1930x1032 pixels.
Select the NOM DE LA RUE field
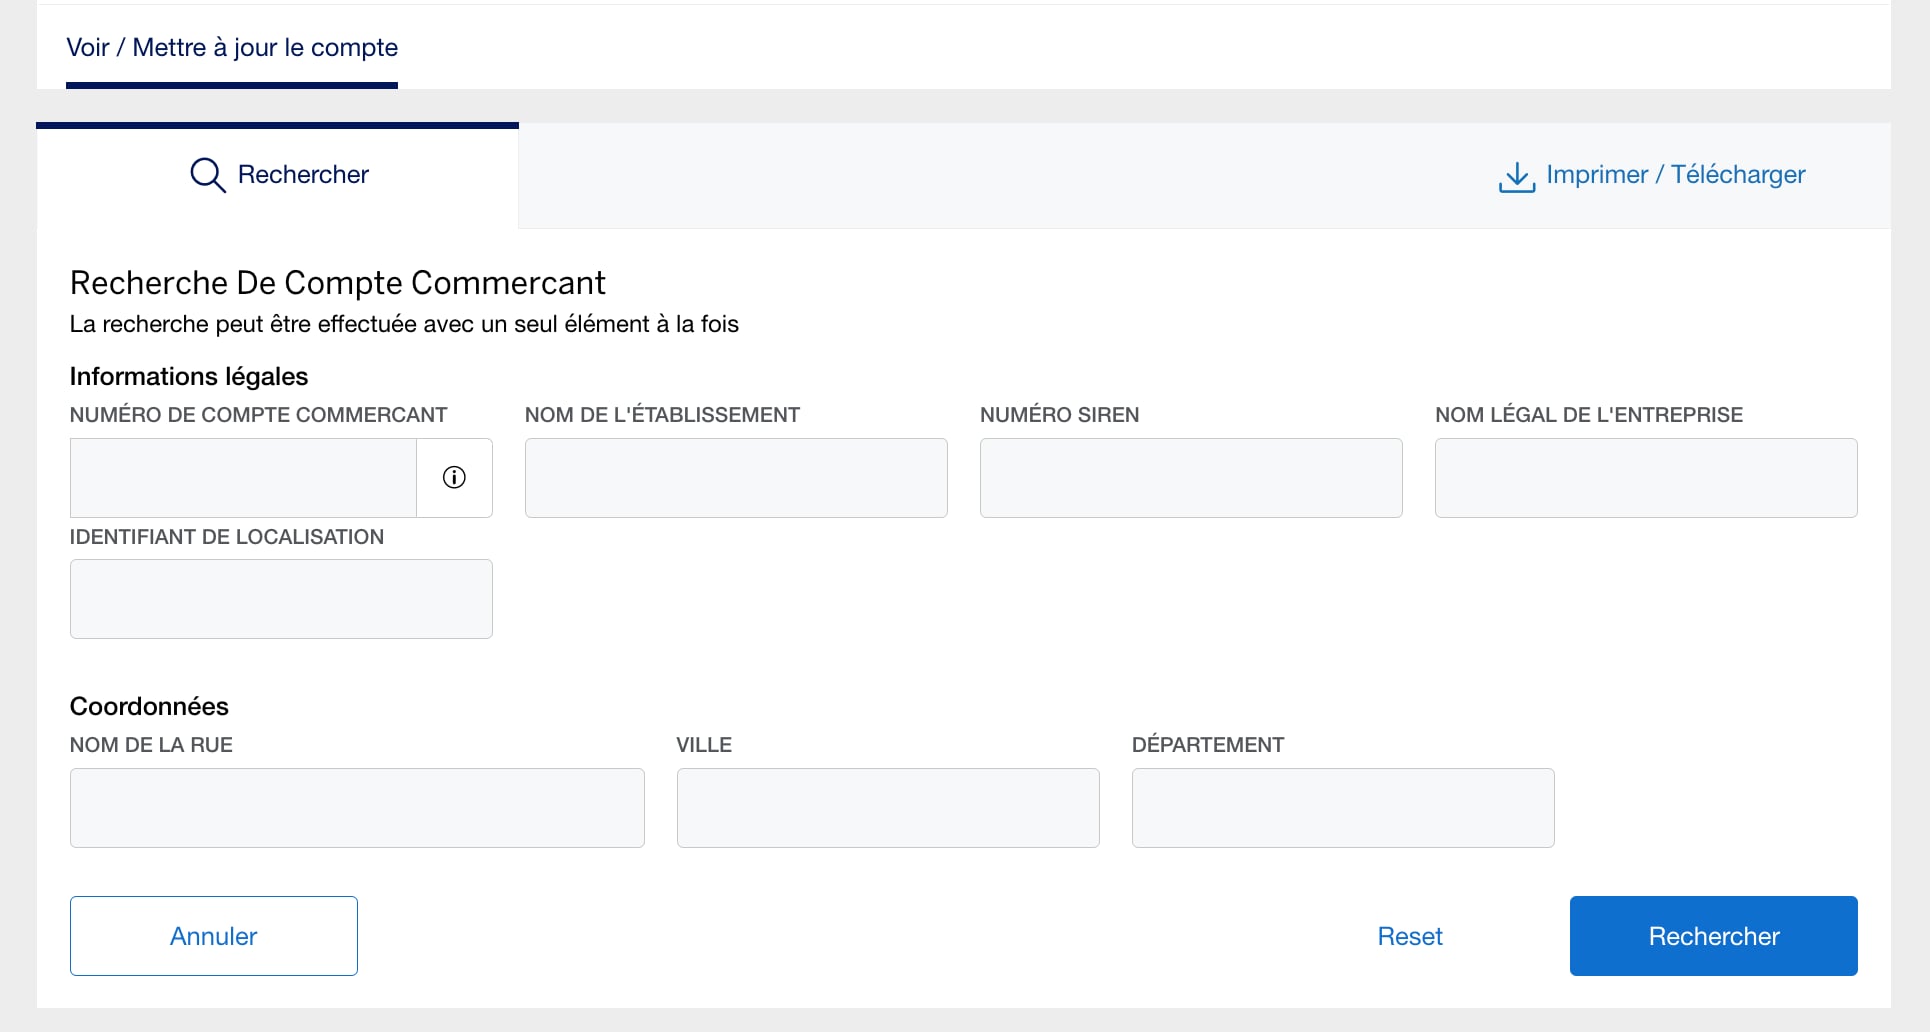pyautogui.click(x=357, y=808)
